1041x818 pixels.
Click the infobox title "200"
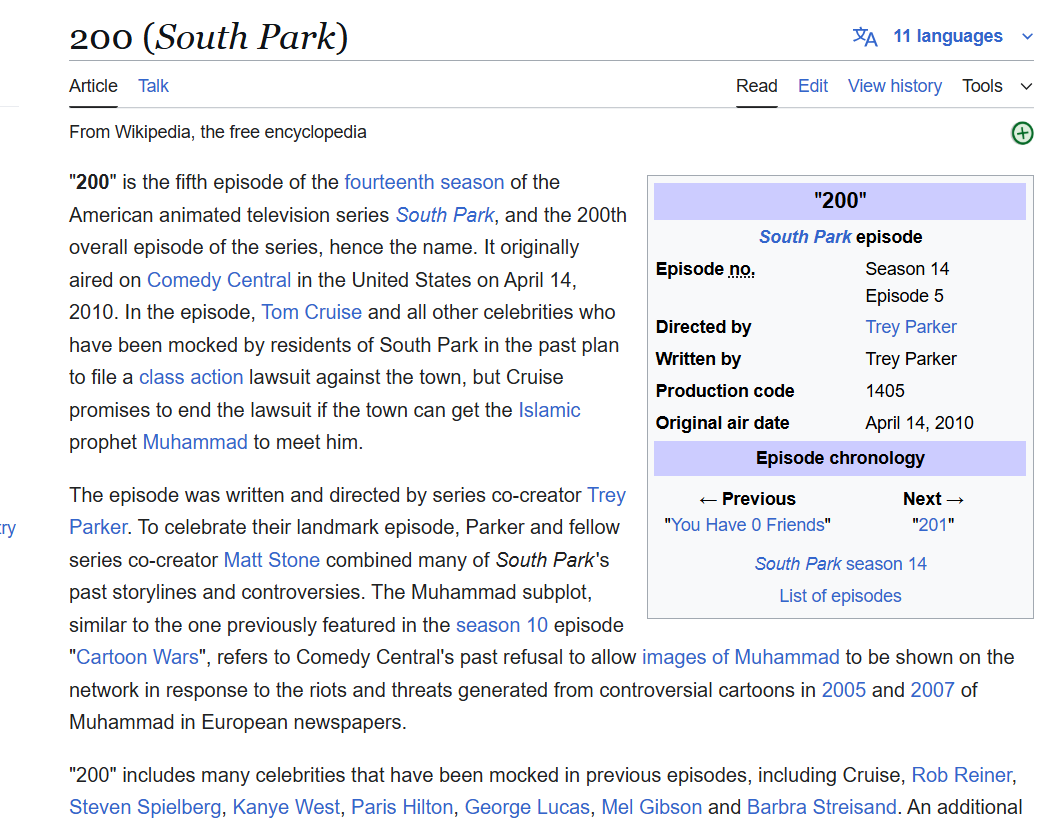pos(840,201)
